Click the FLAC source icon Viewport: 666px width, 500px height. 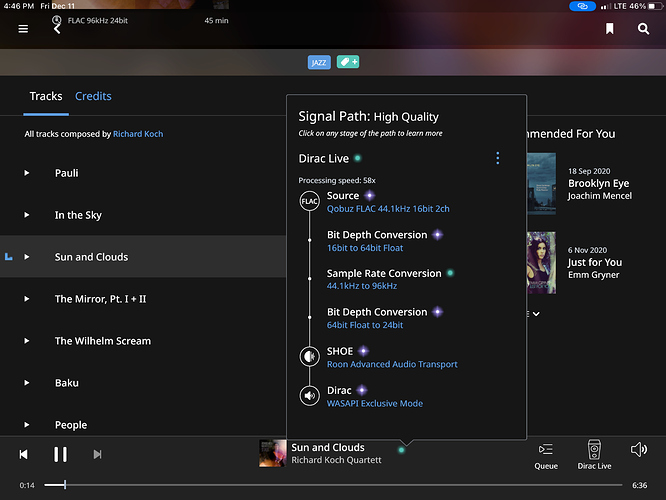[x=310, y=201]
